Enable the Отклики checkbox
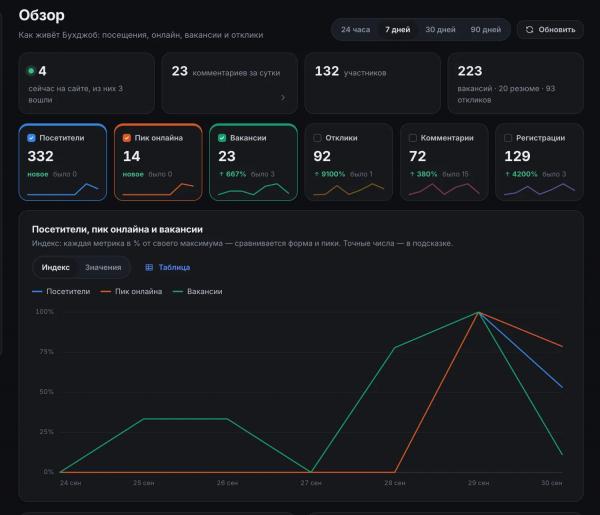The image size is (600, 515). click(317, 138)
